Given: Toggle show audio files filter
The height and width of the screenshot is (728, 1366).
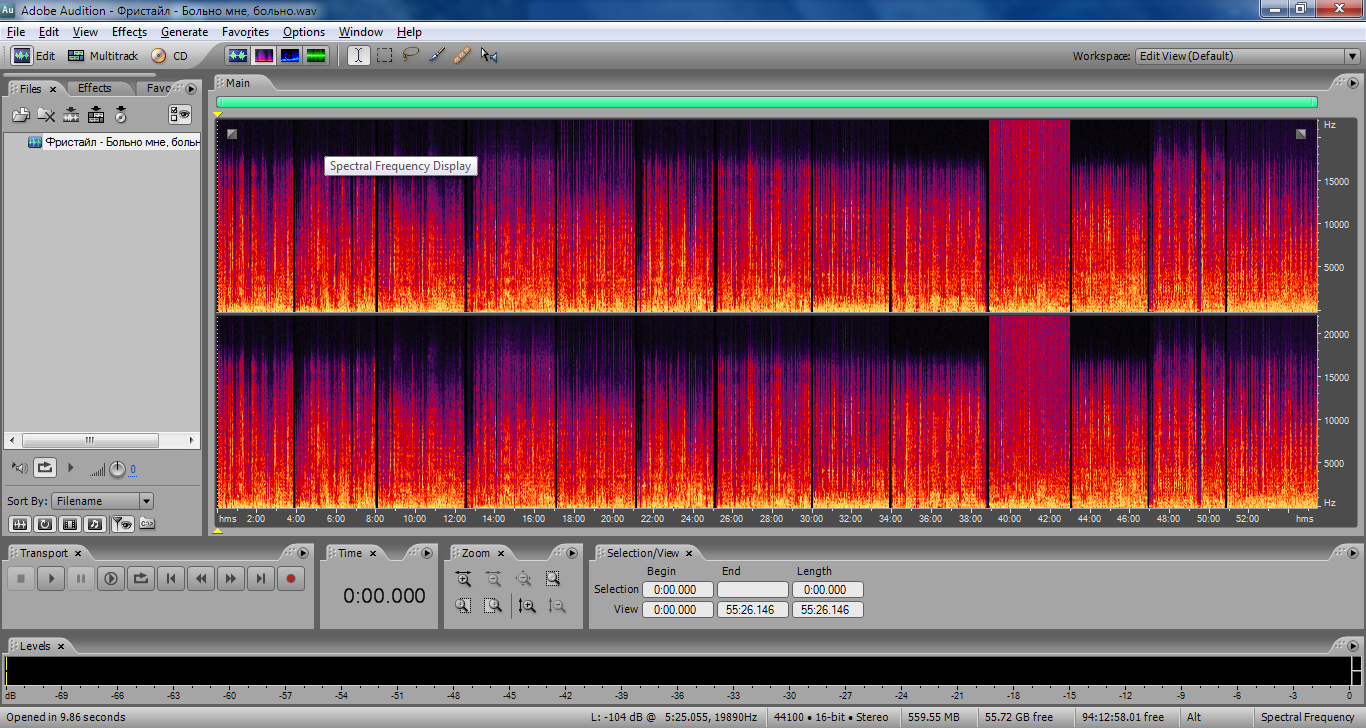Looking at the screenshot, I should pos(20,523).
